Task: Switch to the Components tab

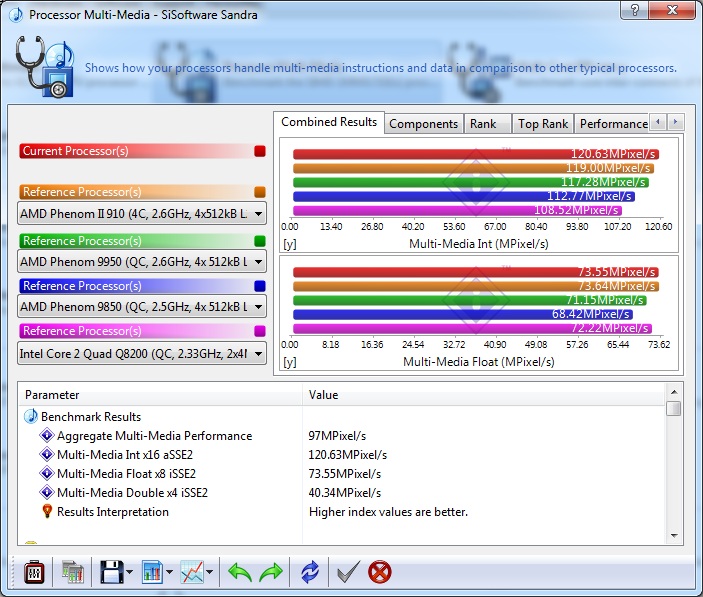Action: tap(423, 124)
